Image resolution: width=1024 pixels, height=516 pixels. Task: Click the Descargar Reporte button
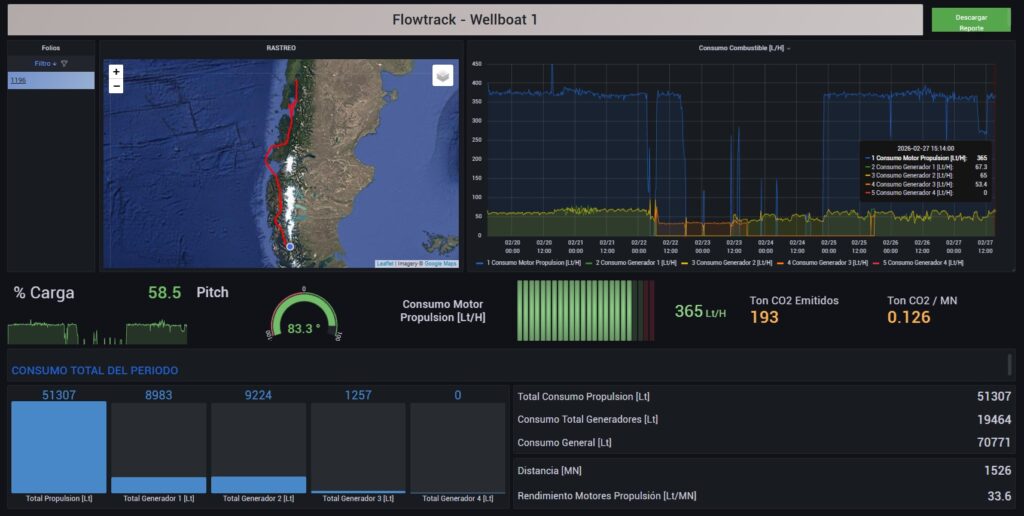[x=970, y=22]
